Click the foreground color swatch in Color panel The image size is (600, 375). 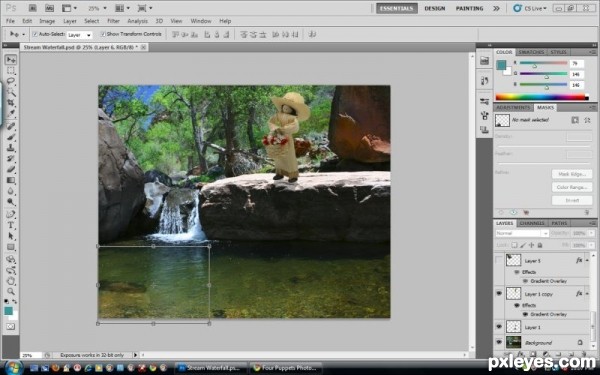click(501, 65)
